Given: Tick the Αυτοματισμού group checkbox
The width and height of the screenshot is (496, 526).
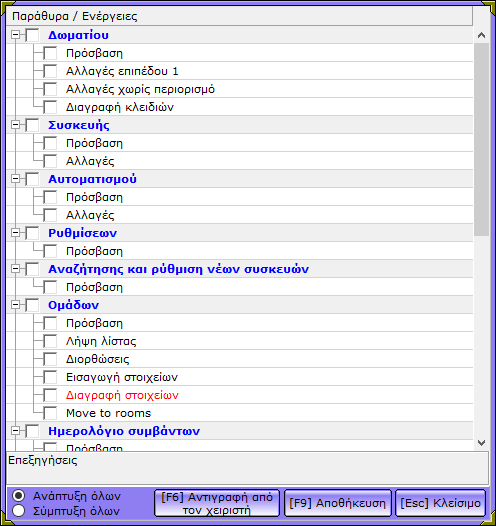Looking at the screenshot, I should (x=33, y=179).
